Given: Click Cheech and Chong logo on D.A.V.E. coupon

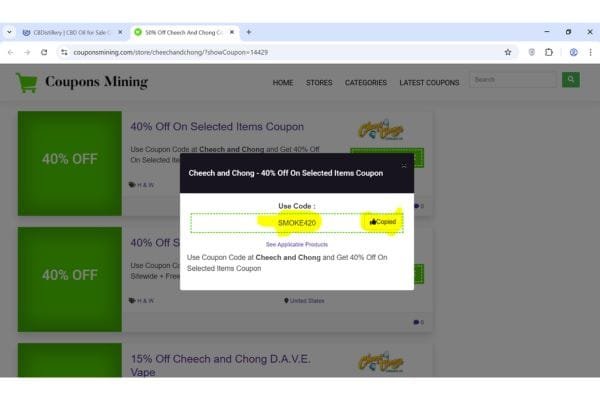Looking at the screenshot, I should coord(381,361).
